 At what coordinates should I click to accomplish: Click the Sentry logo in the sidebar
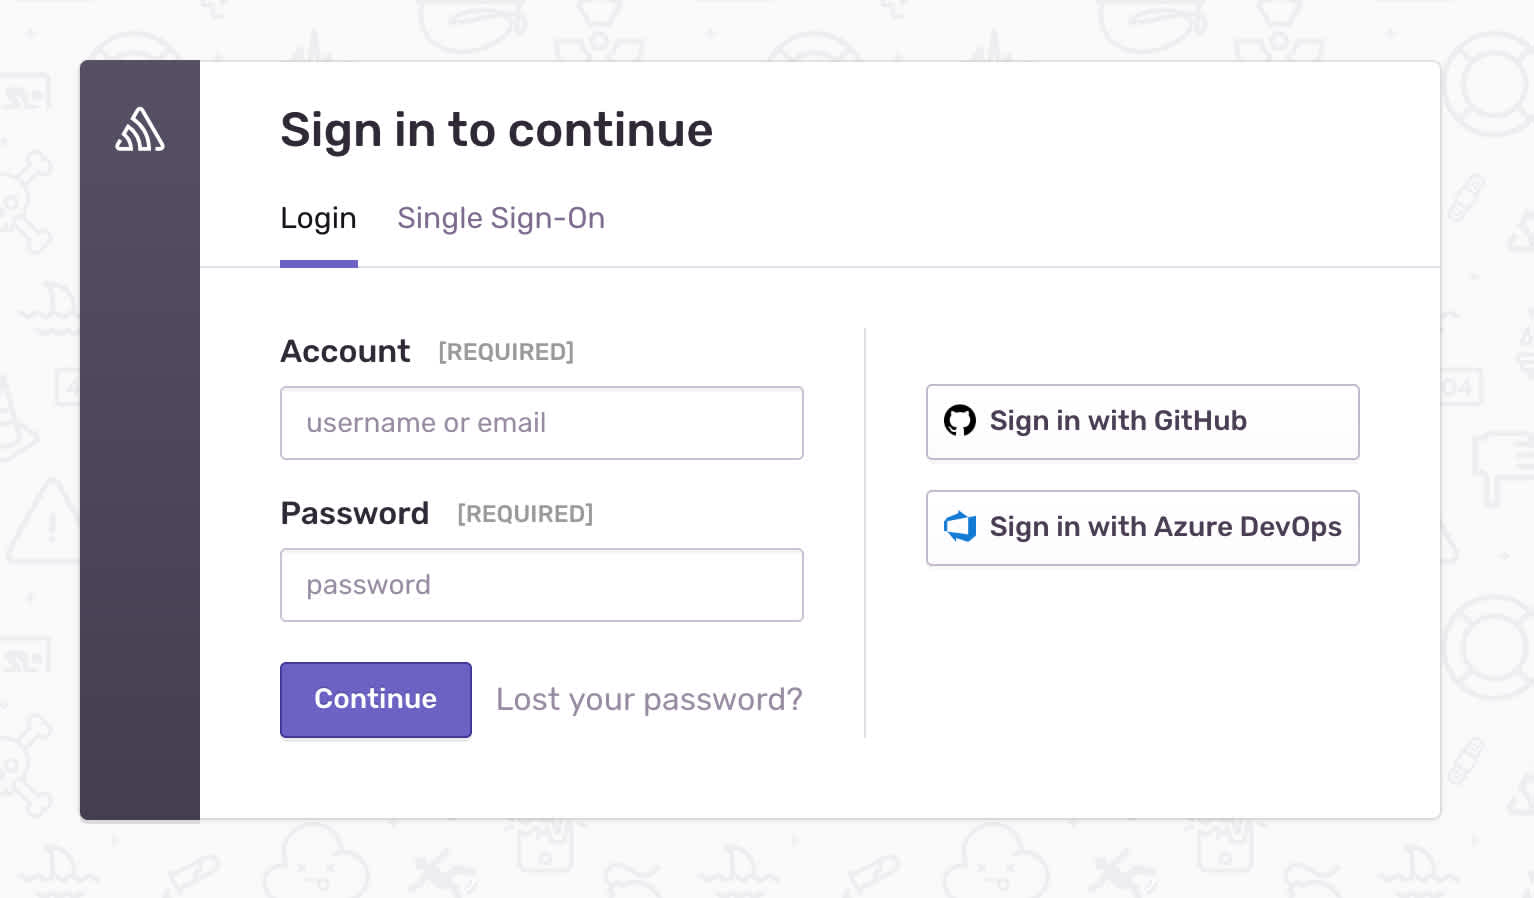[x=140, y=129]
